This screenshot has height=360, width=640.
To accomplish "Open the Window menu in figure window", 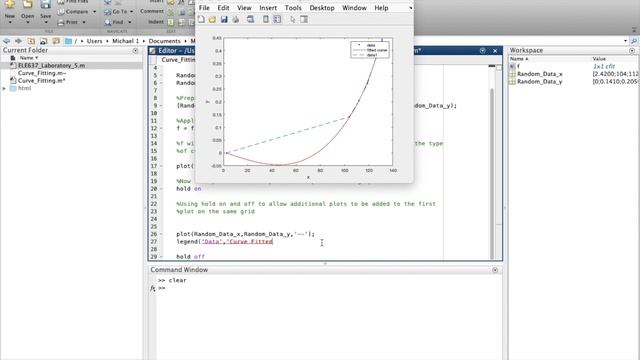I will point(354,8).
